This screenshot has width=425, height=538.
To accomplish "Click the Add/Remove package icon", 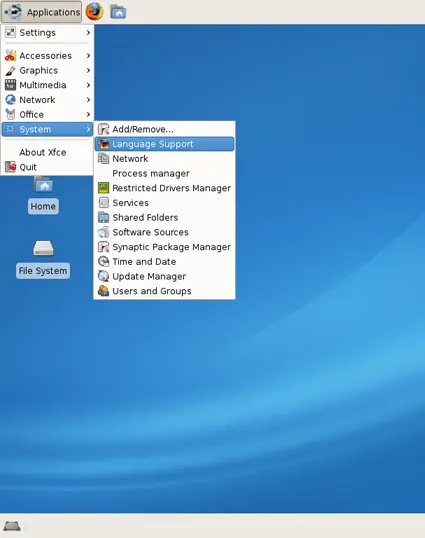I will tap(103, 129).
